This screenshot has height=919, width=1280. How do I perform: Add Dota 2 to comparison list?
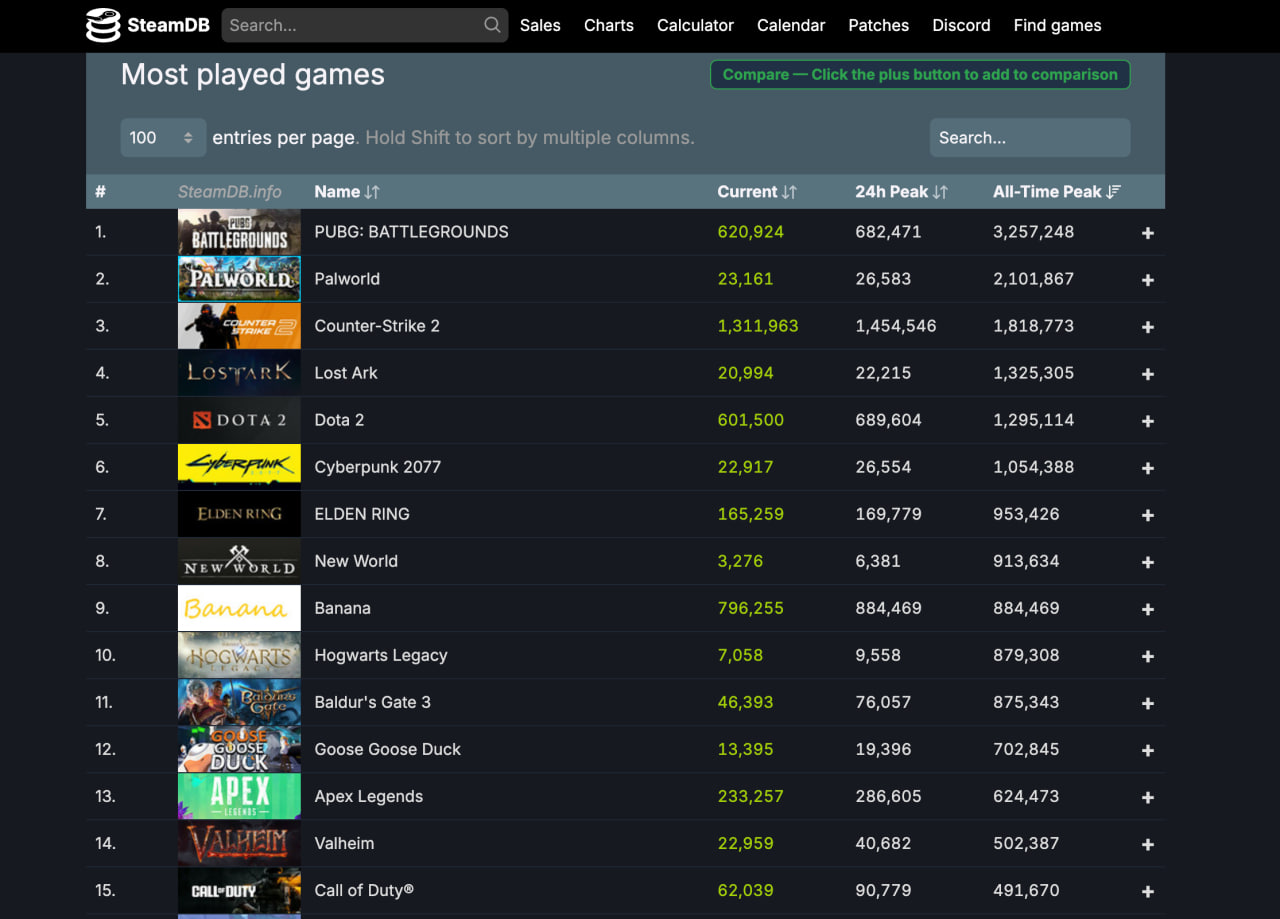pyautogui.click(x=1148, y=421)
